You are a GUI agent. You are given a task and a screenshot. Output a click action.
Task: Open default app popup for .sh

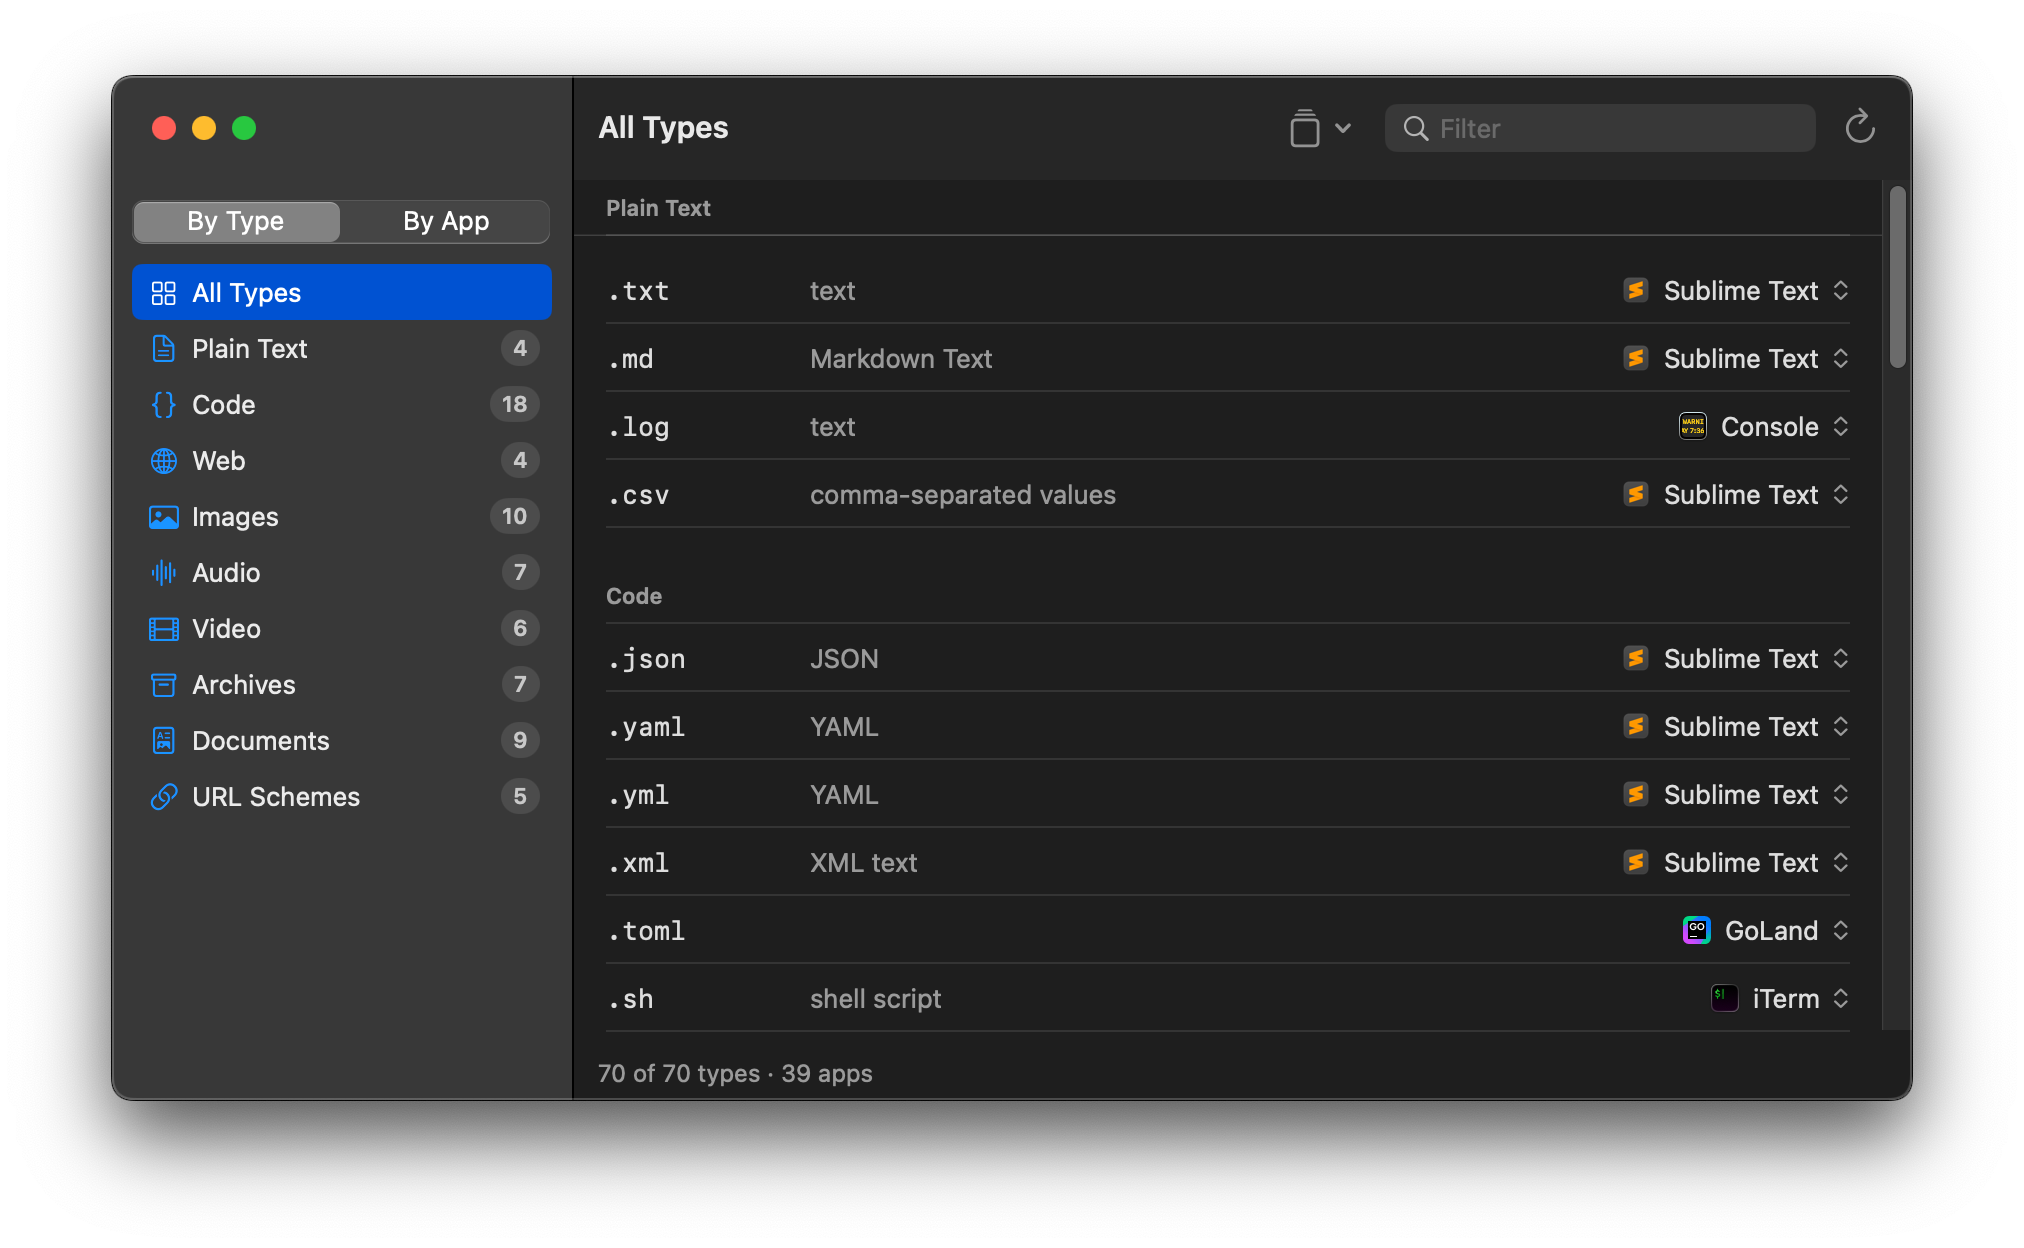pos(1781,999)
